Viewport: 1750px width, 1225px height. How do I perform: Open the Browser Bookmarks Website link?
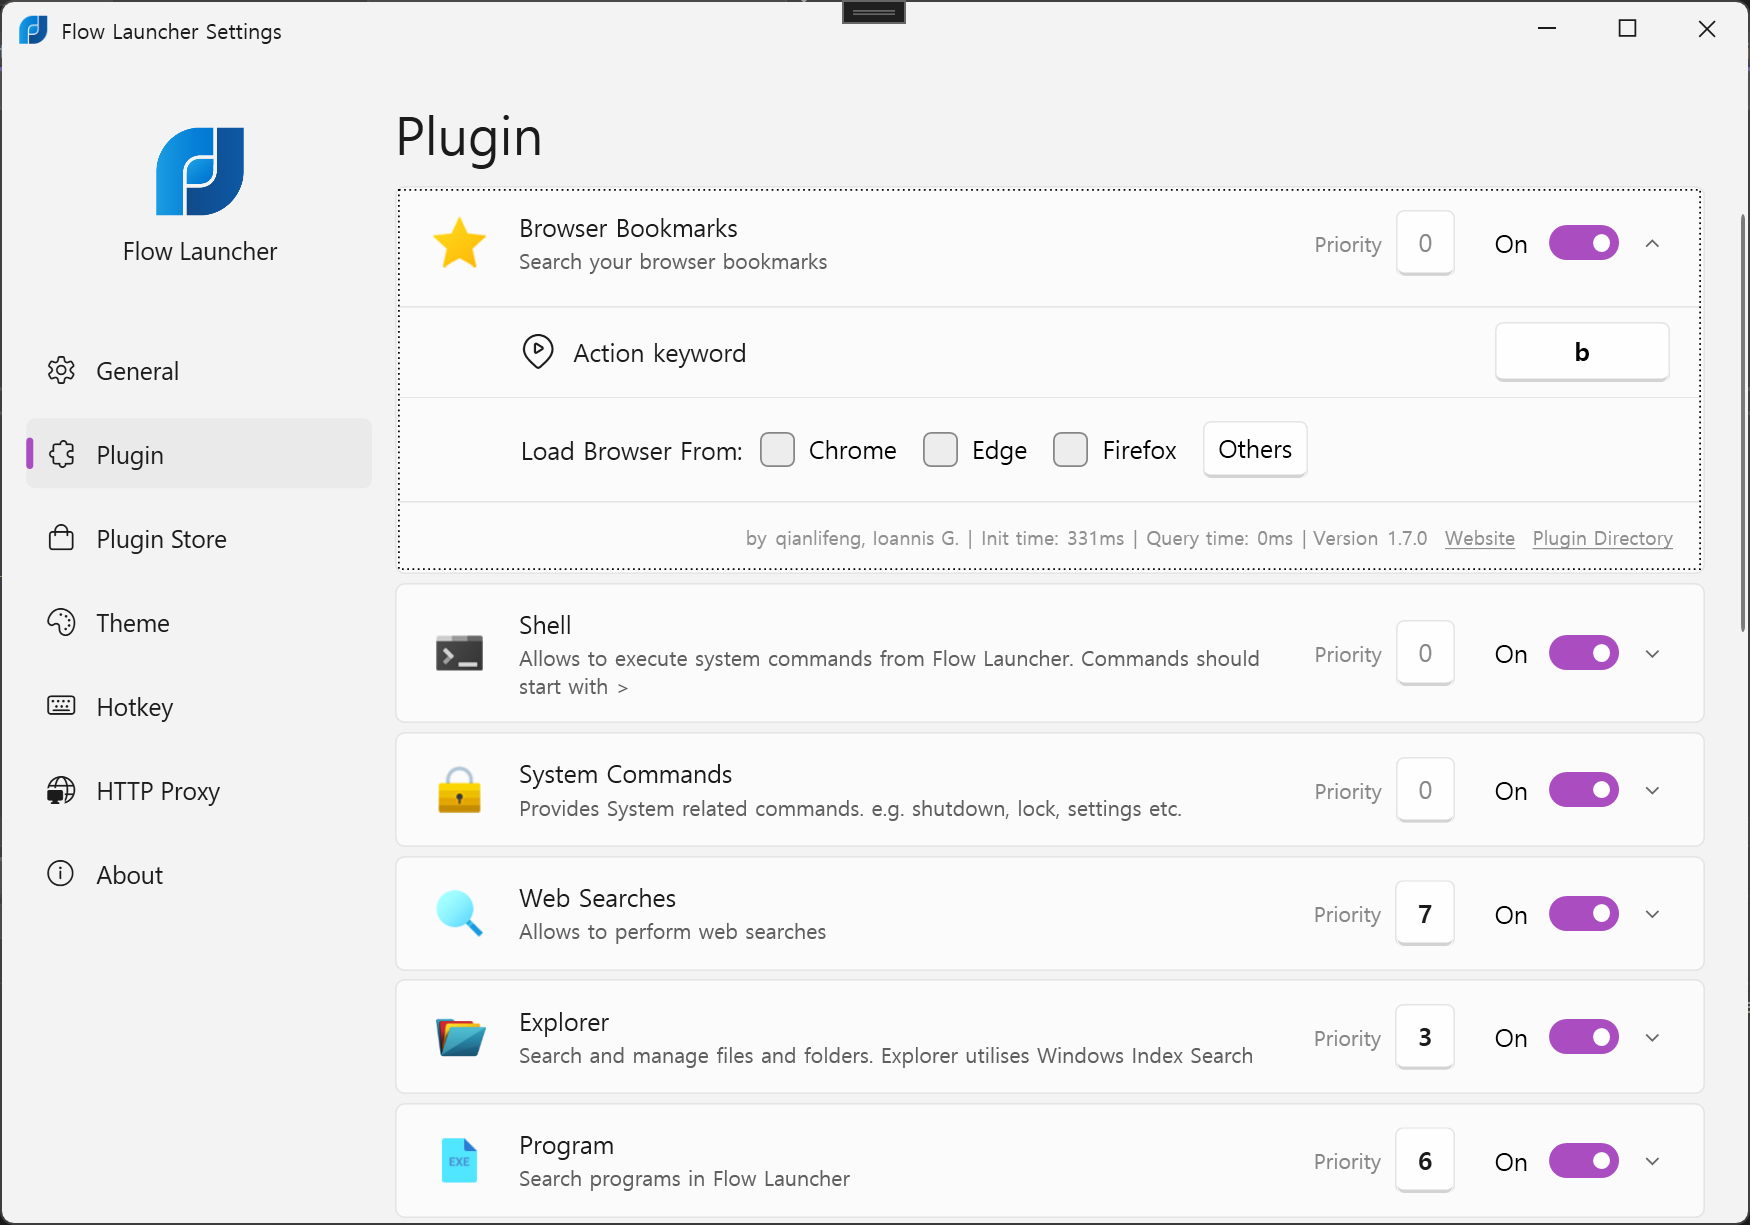pyautogui.click(x=1480, y=538)
